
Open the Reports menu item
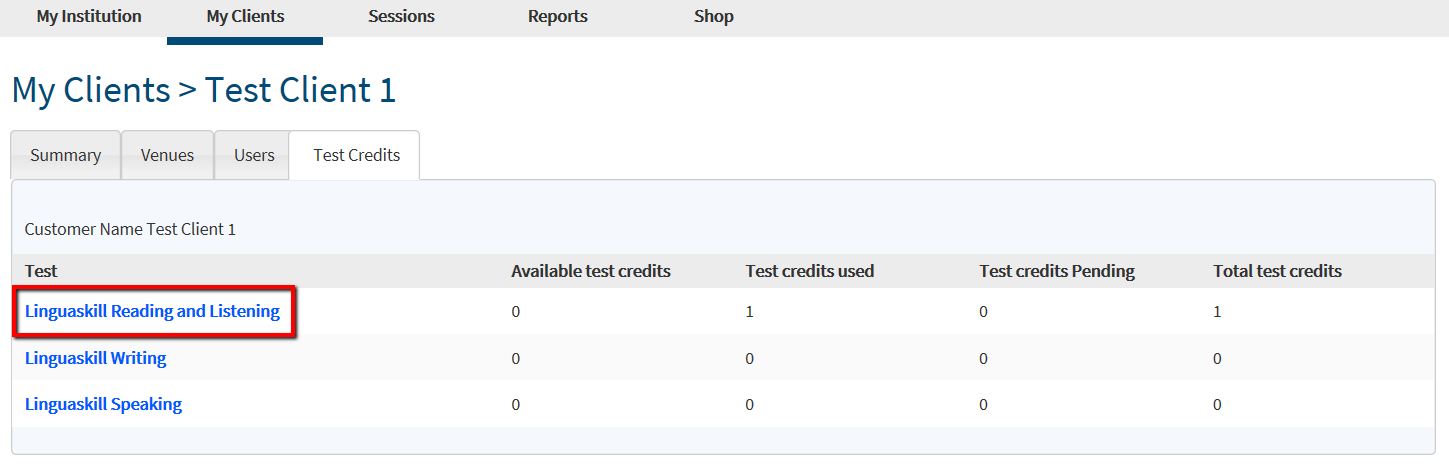(x=558, y=17)
